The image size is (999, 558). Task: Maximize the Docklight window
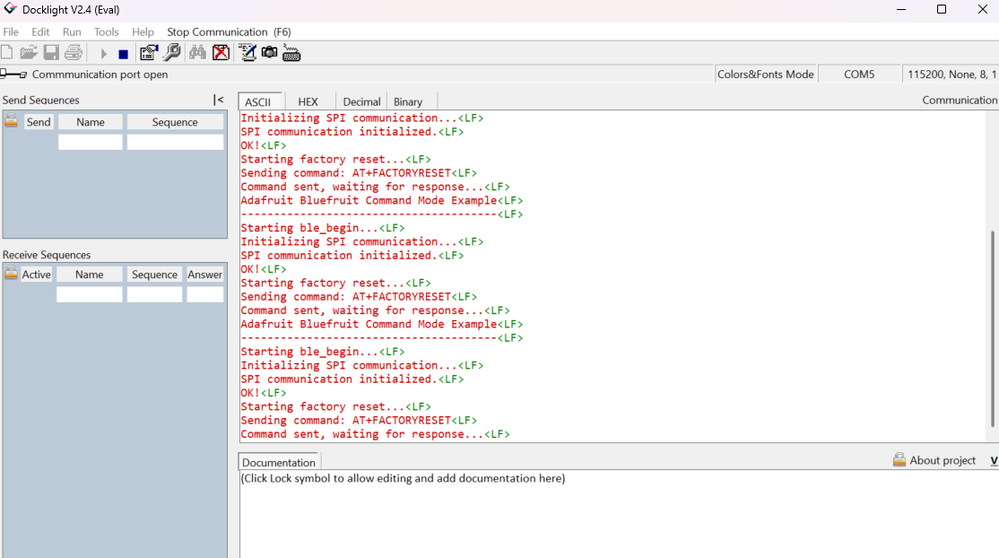941,9
